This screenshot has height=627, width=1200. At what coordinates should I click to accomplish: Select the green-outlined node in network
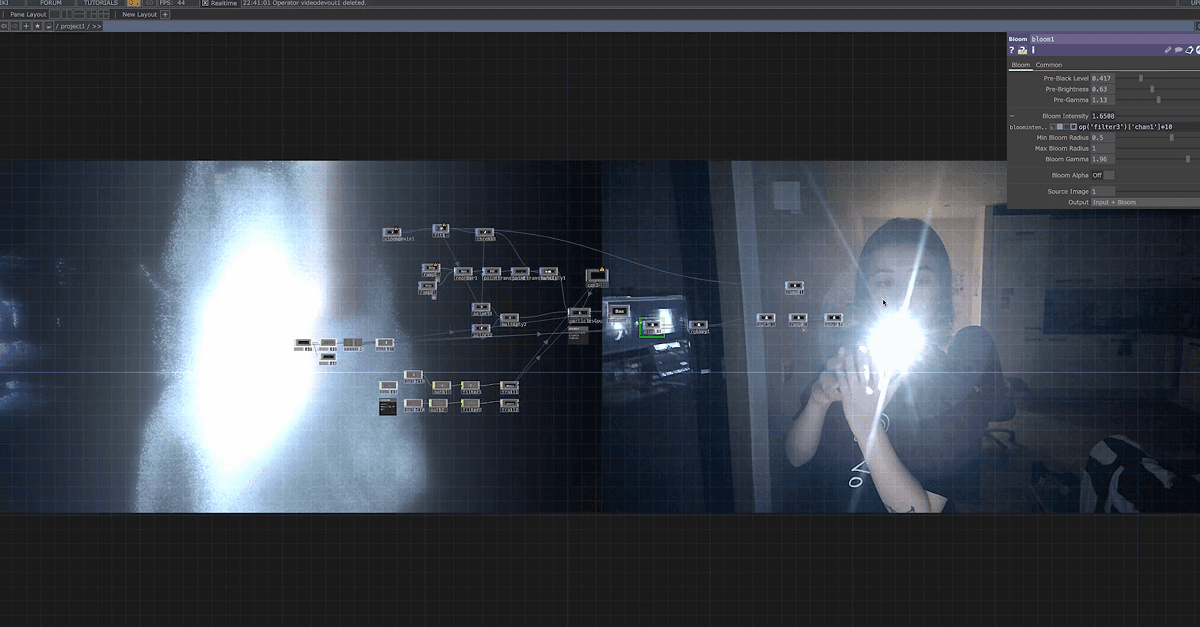pos(652,327)
